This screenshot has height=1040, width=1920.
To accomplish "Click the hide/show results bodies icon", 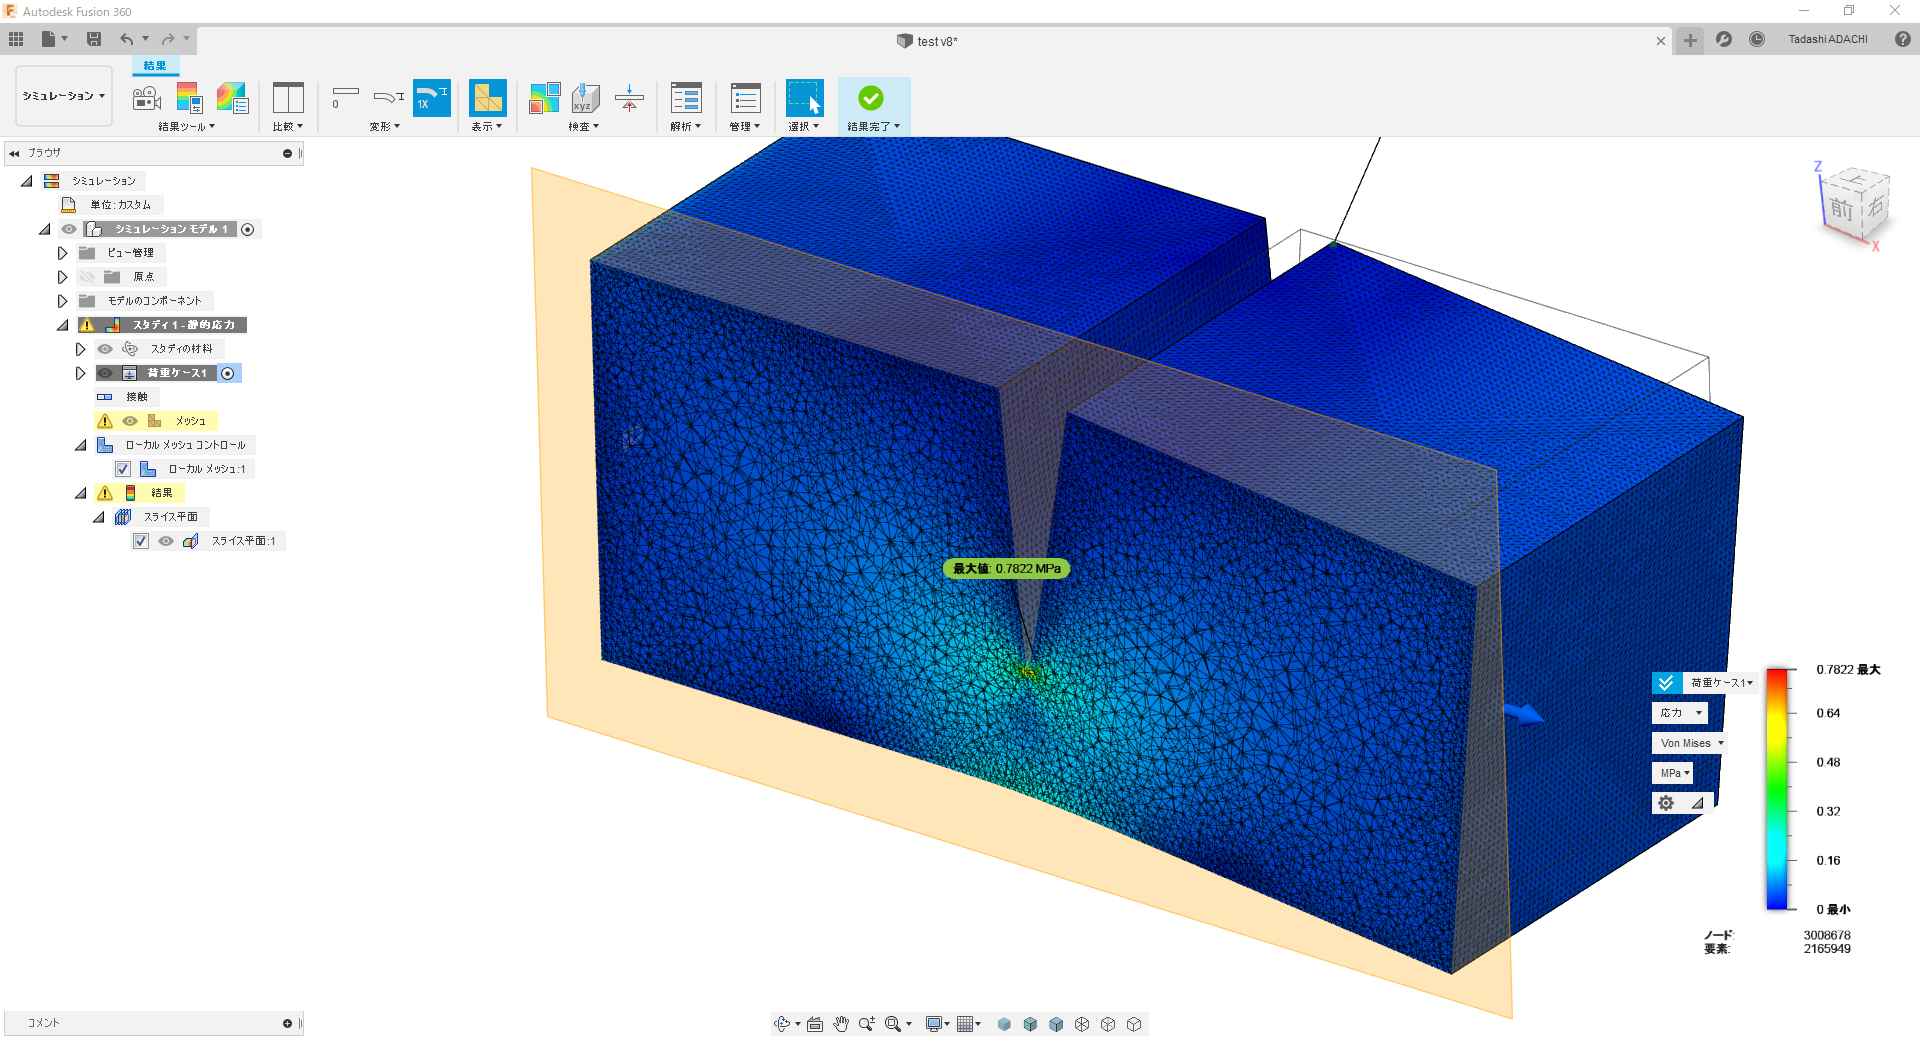I will tap(545, 98).
